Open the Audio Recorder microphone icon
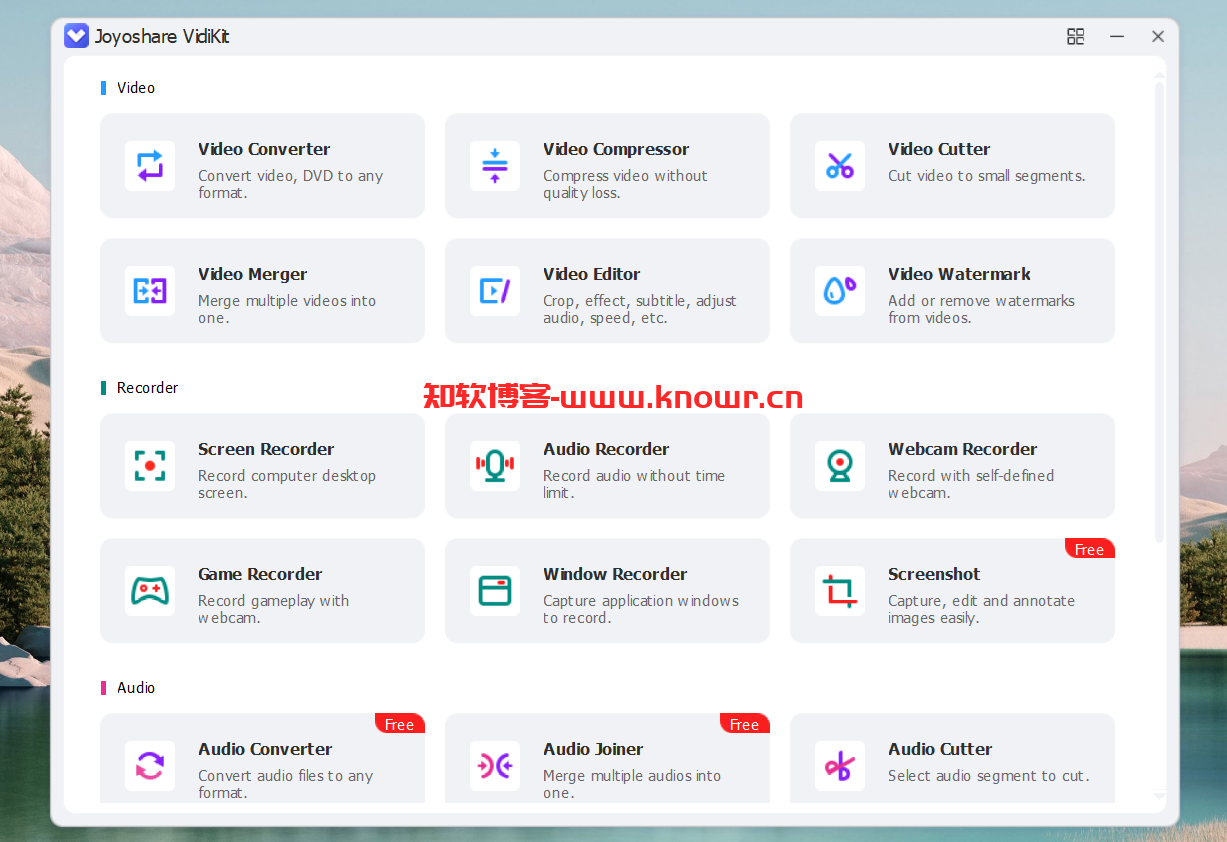Image resolution: width=1227 pixels, height=842 pixels. click(x=495, y=466)
